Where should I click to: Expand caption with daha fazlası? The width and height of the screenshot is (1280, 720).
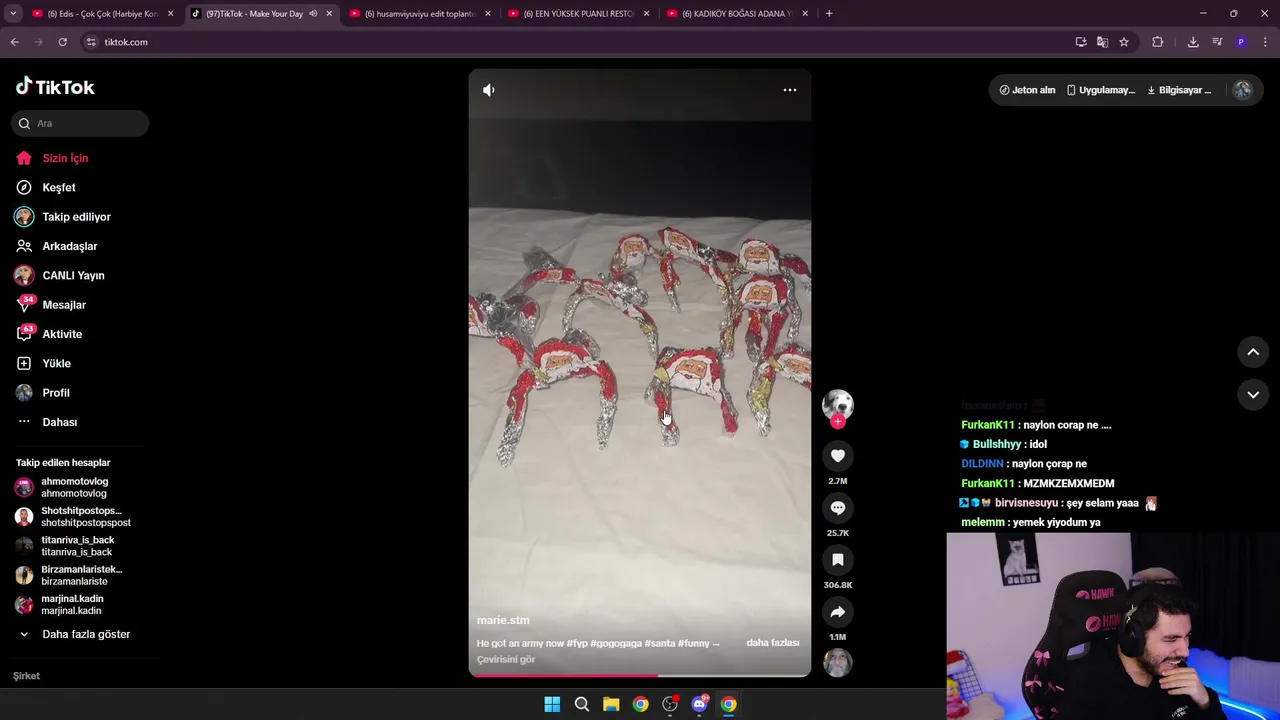click(772, 643)
